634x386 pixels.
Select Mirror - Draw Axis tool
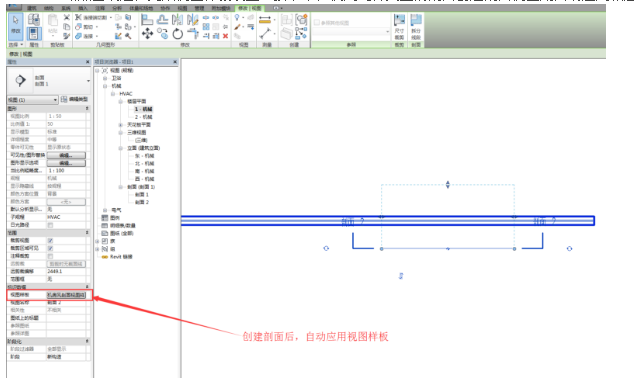coord(192,19)
